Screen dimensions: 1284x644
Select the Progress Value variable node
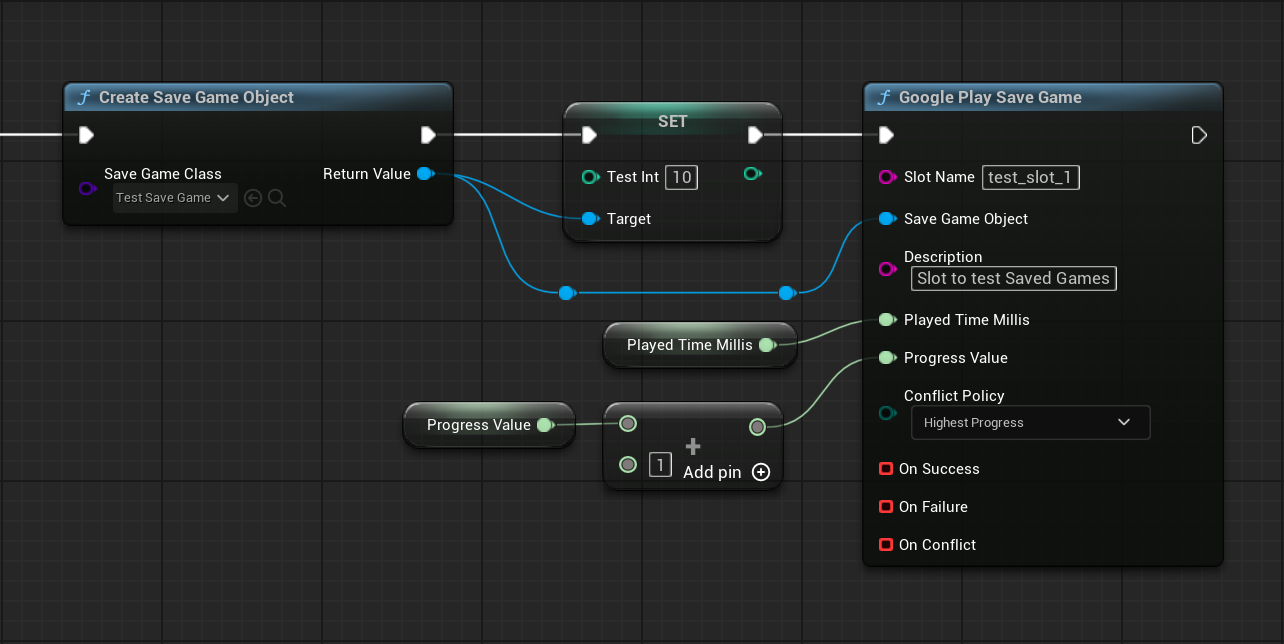(478, 425)
